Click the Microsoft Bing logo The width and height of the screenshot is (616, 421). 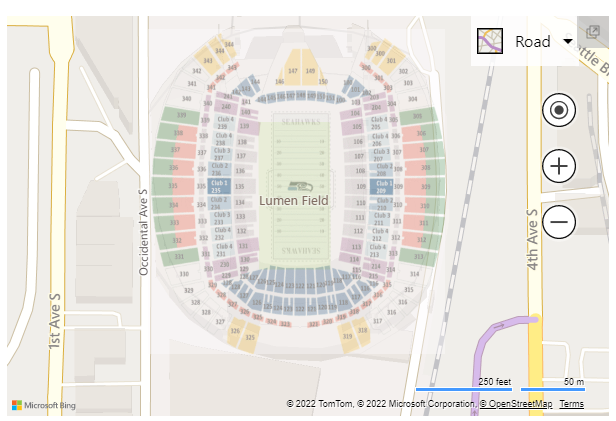(x=44, y=405)
